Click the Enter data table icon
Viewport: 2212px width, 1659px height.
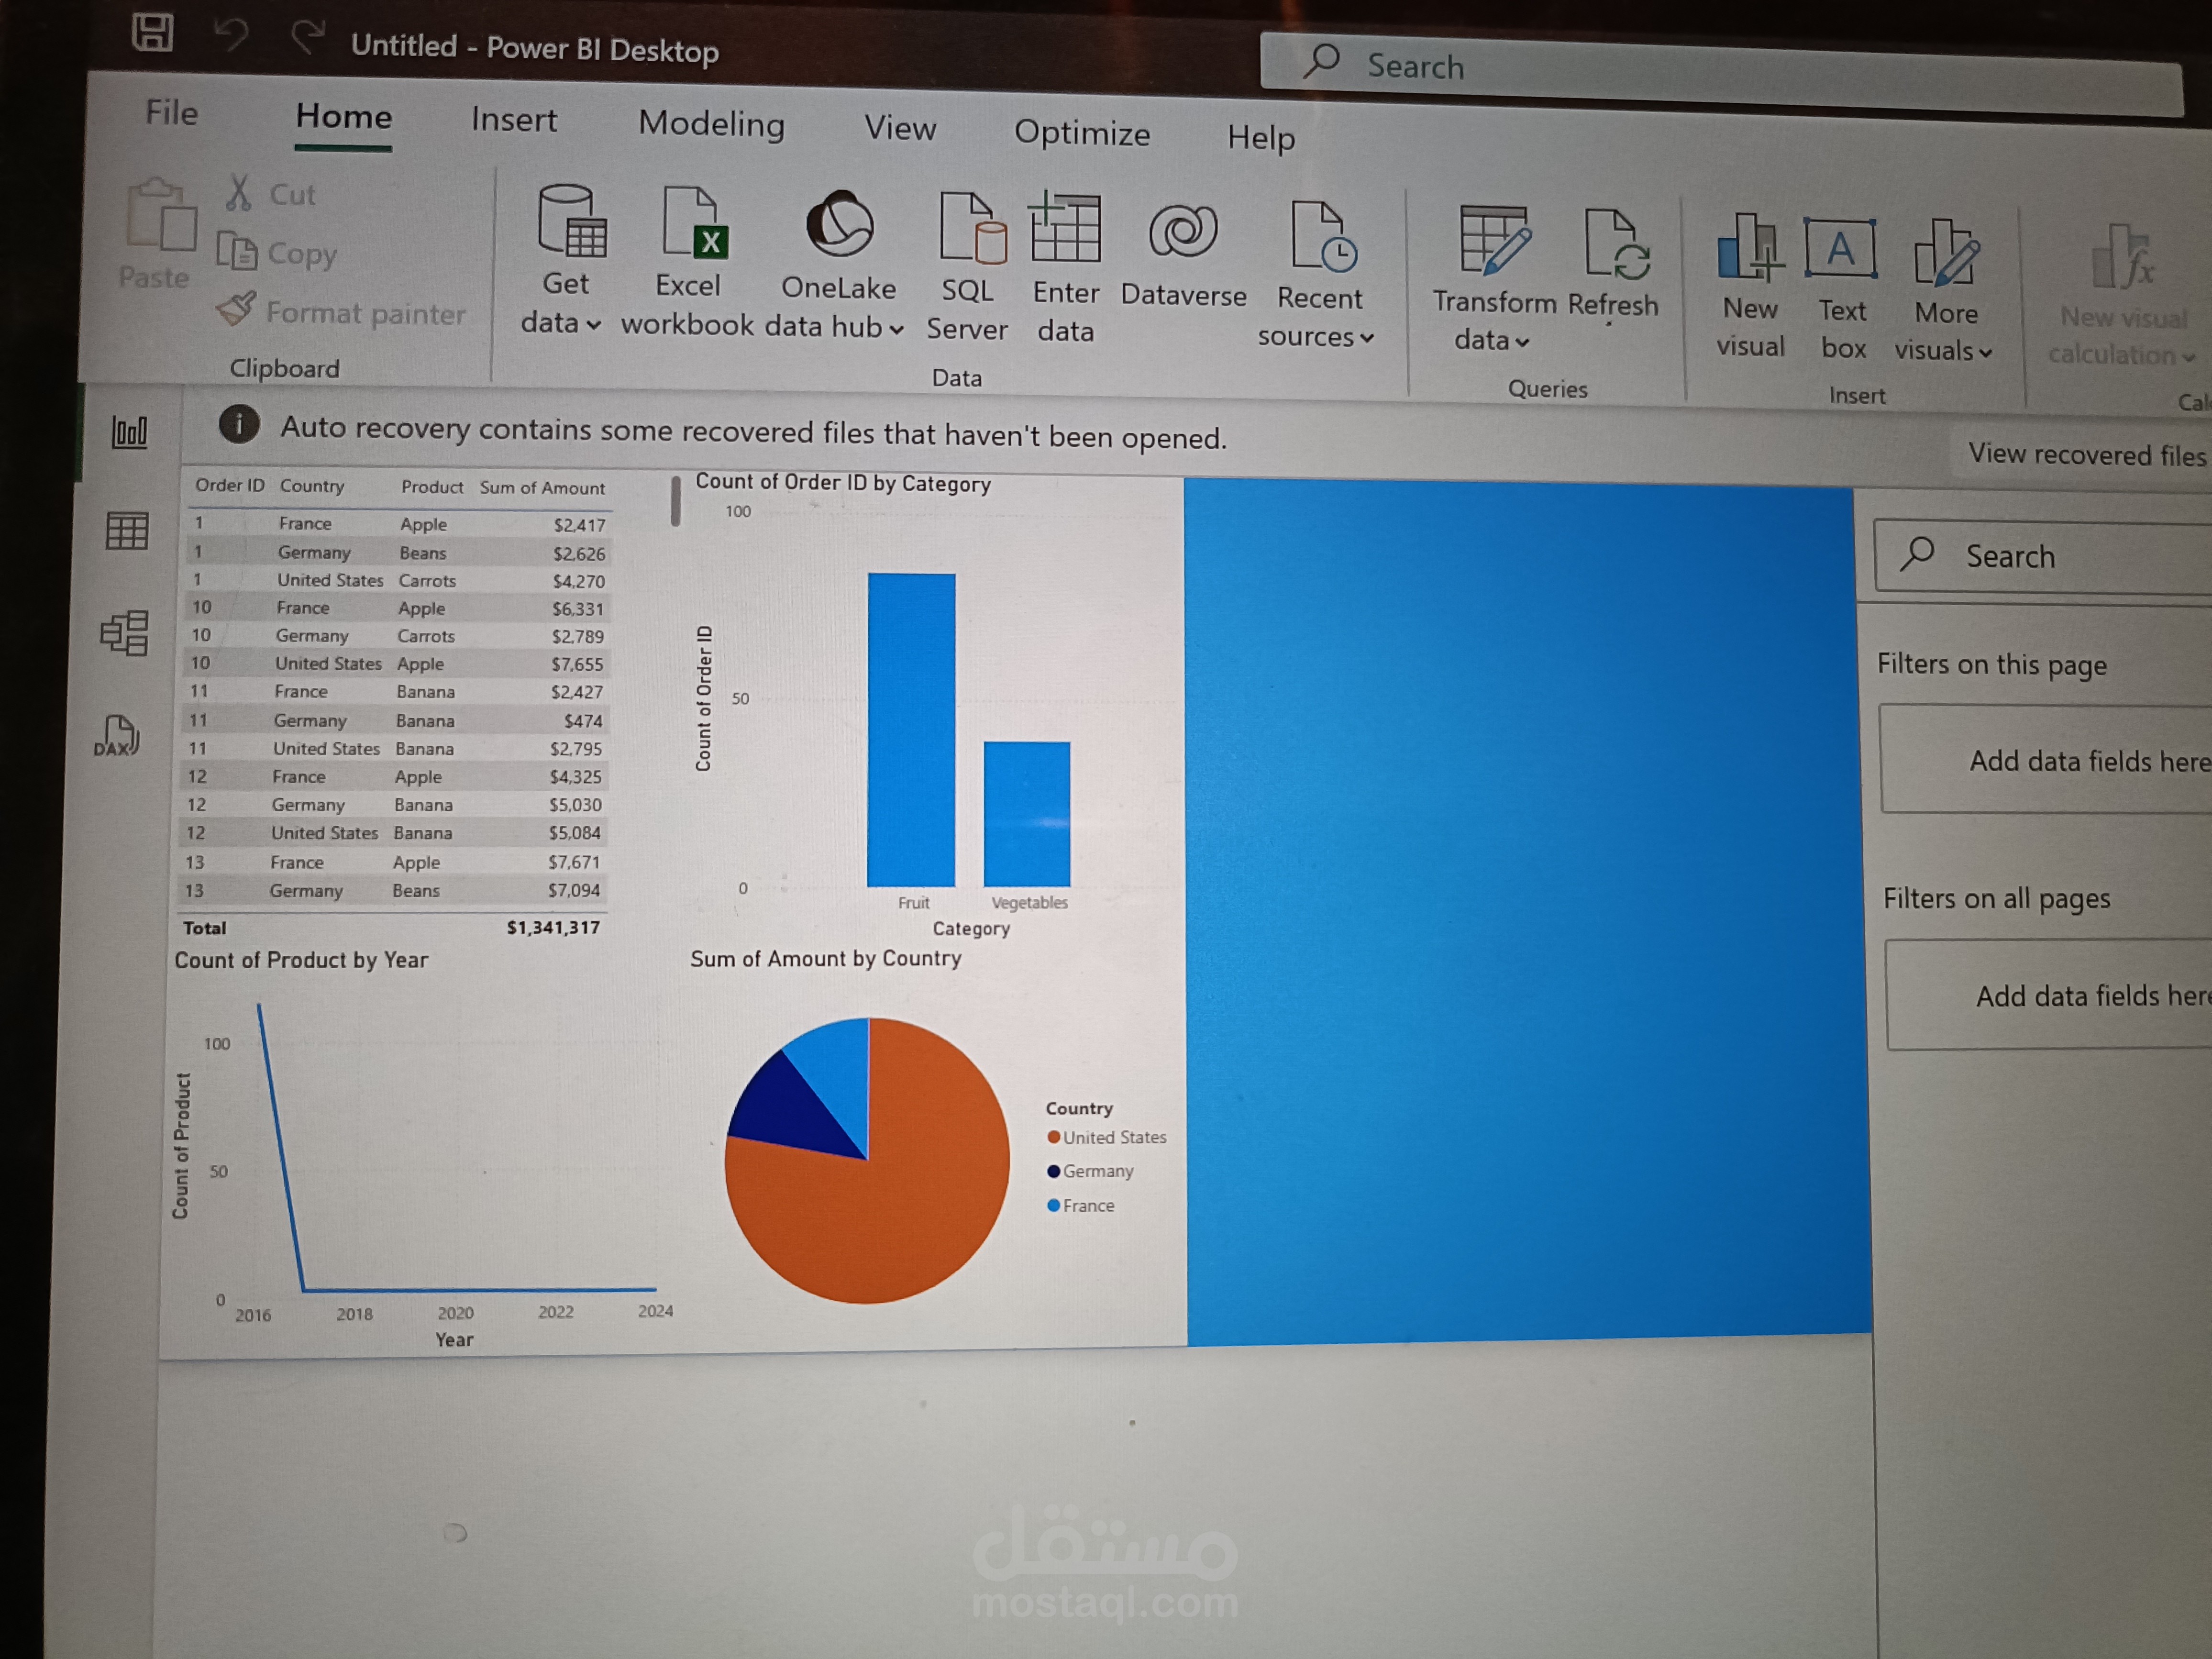point(1066,228)
